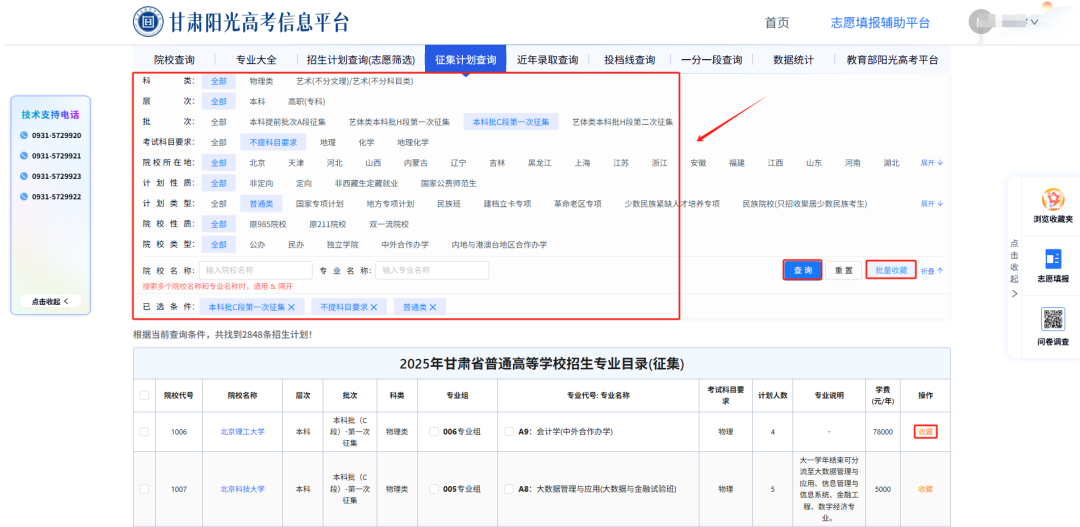Viewport: 1080px width, 527px height.
Task: Tick the 006专业组 checkbox
Action: 434,431
